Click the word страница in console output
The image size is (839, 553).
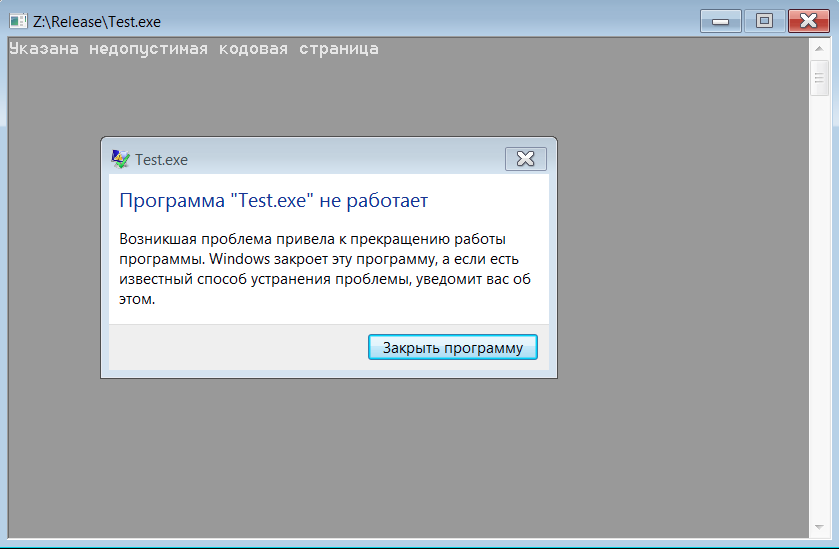point(339,49)
